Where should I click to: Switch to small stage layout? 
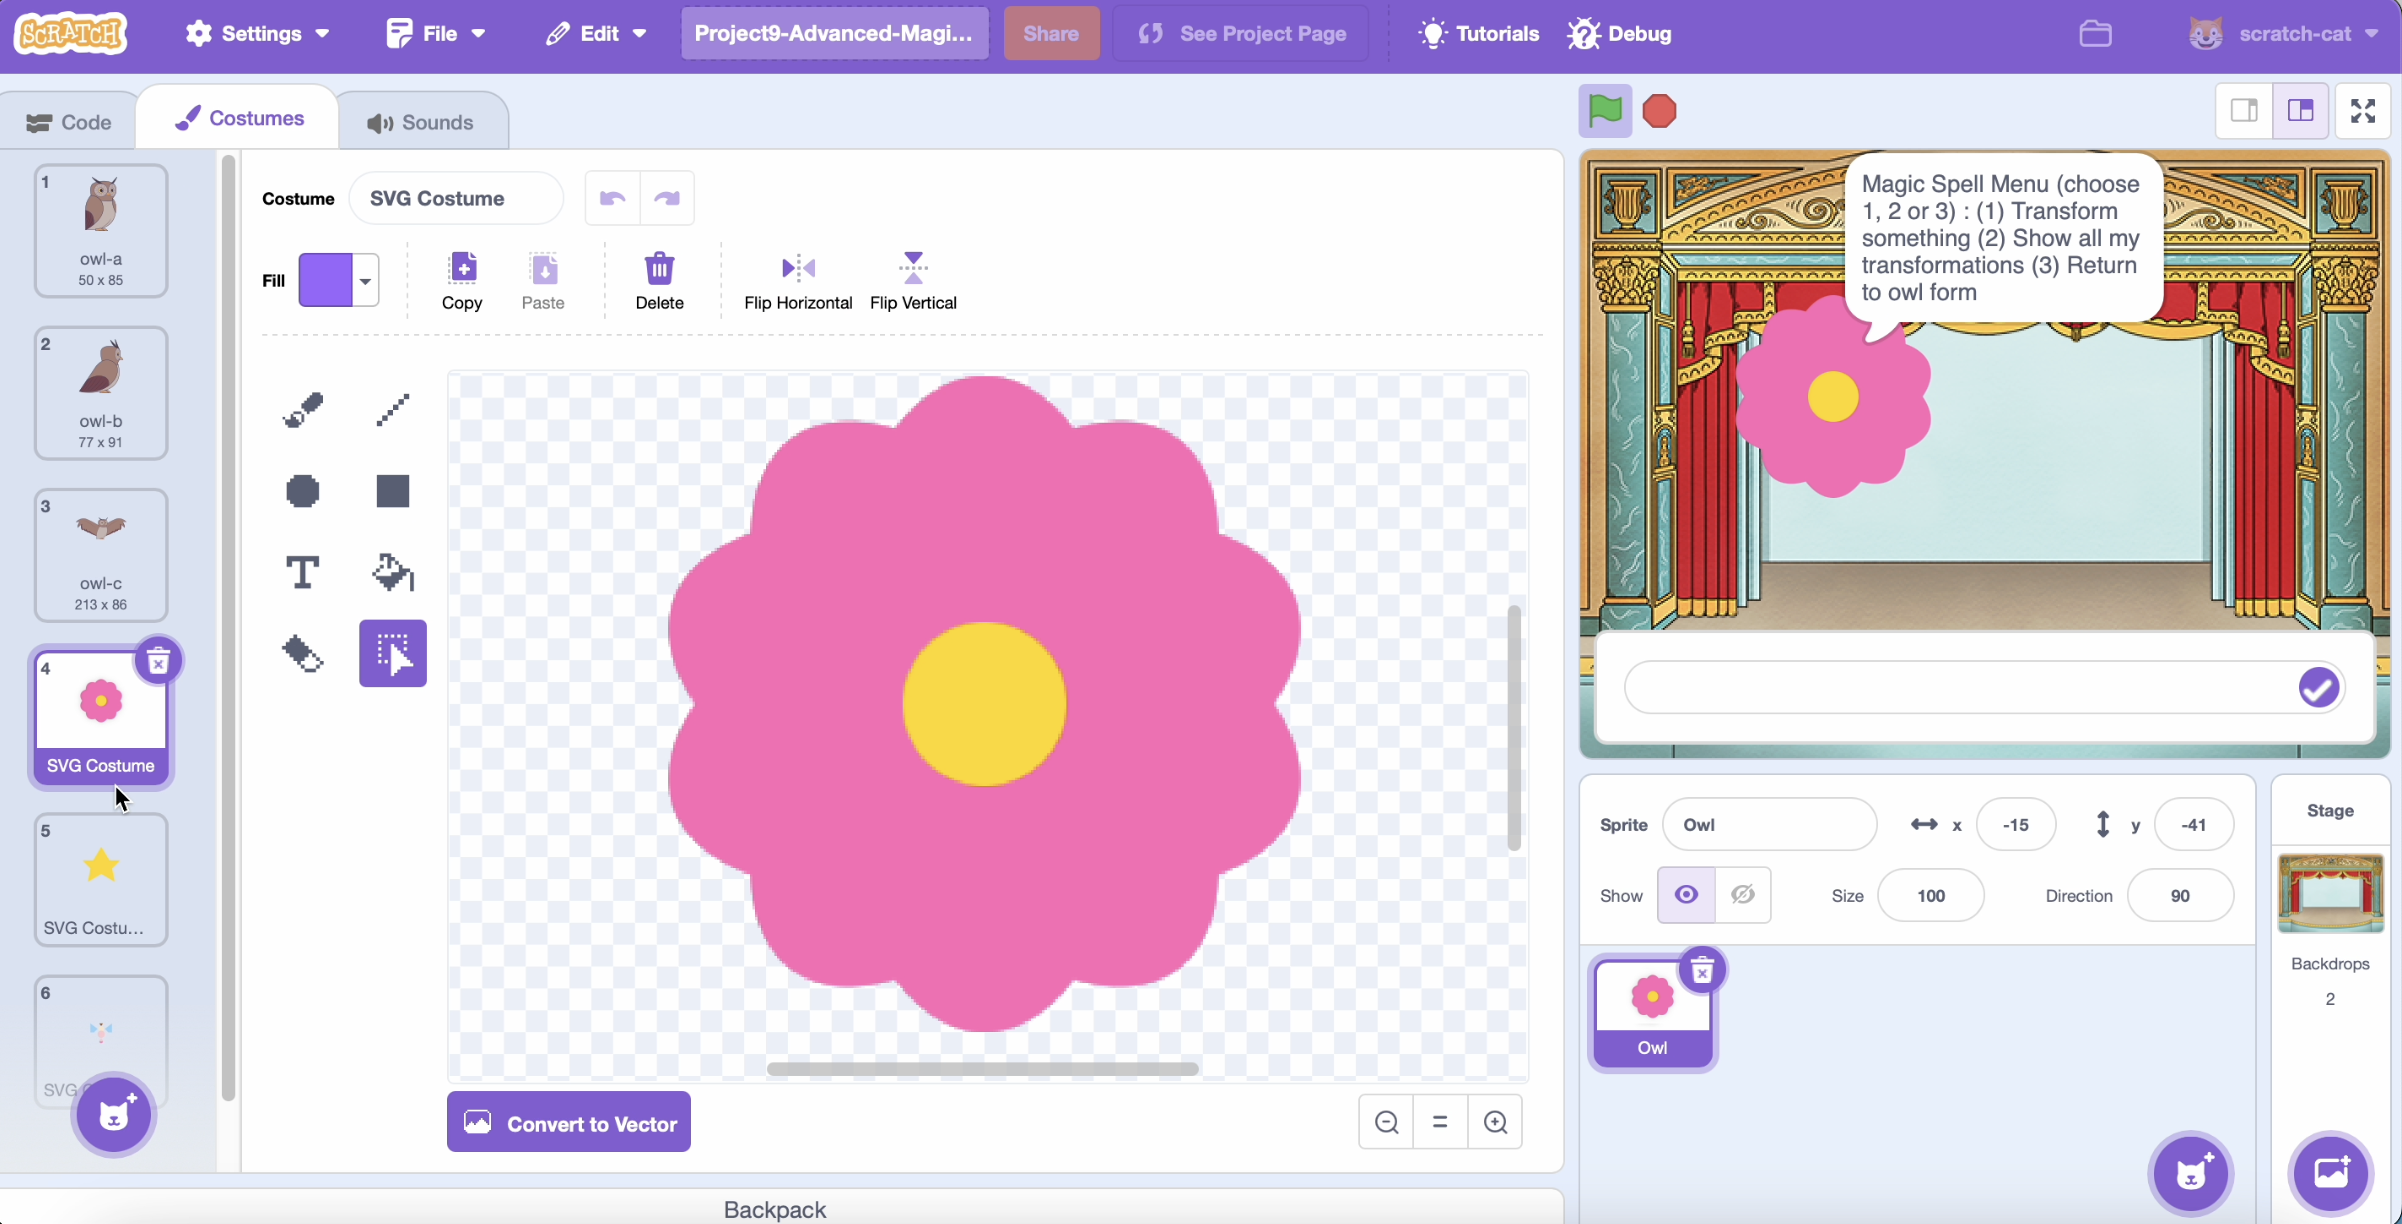coord(2244,111)
